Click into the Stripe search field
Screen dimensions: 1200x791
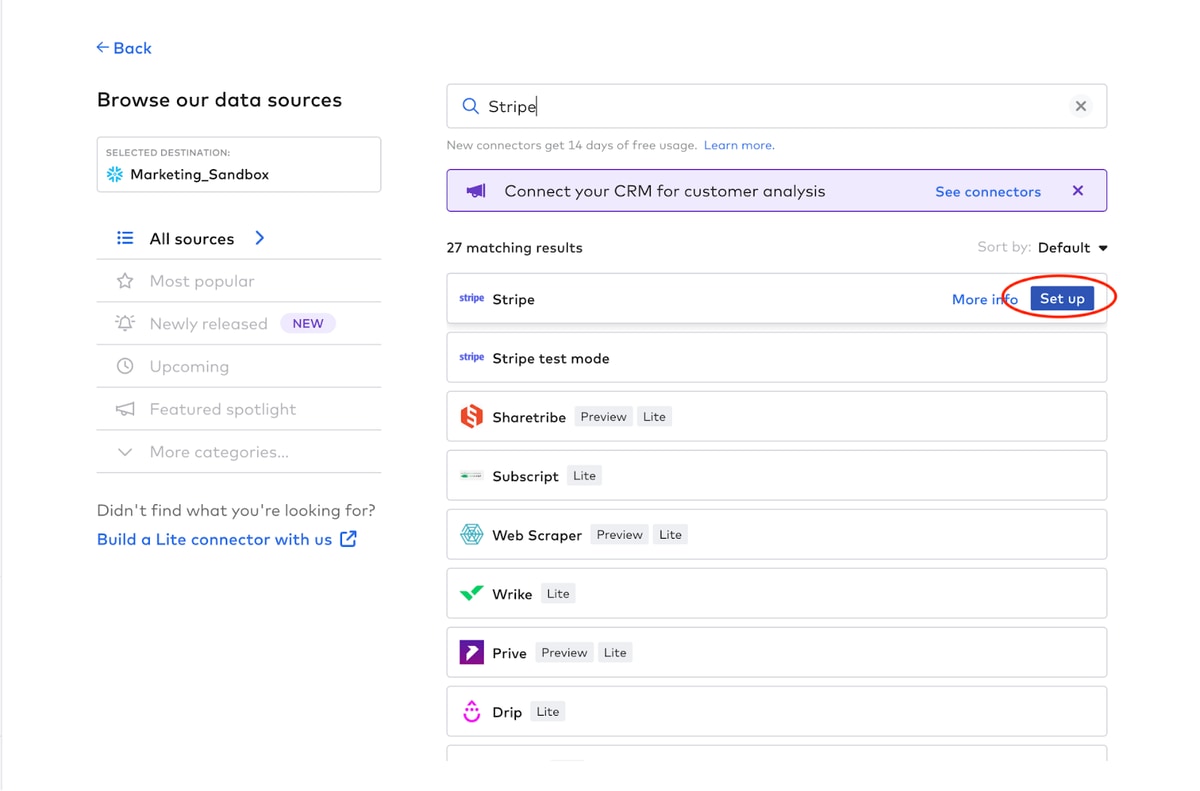[x=776, y=106]
